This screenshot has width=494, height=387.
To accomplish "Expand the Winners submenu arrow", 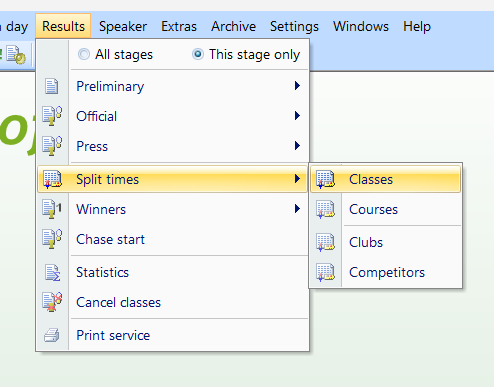I will point(297,209).
